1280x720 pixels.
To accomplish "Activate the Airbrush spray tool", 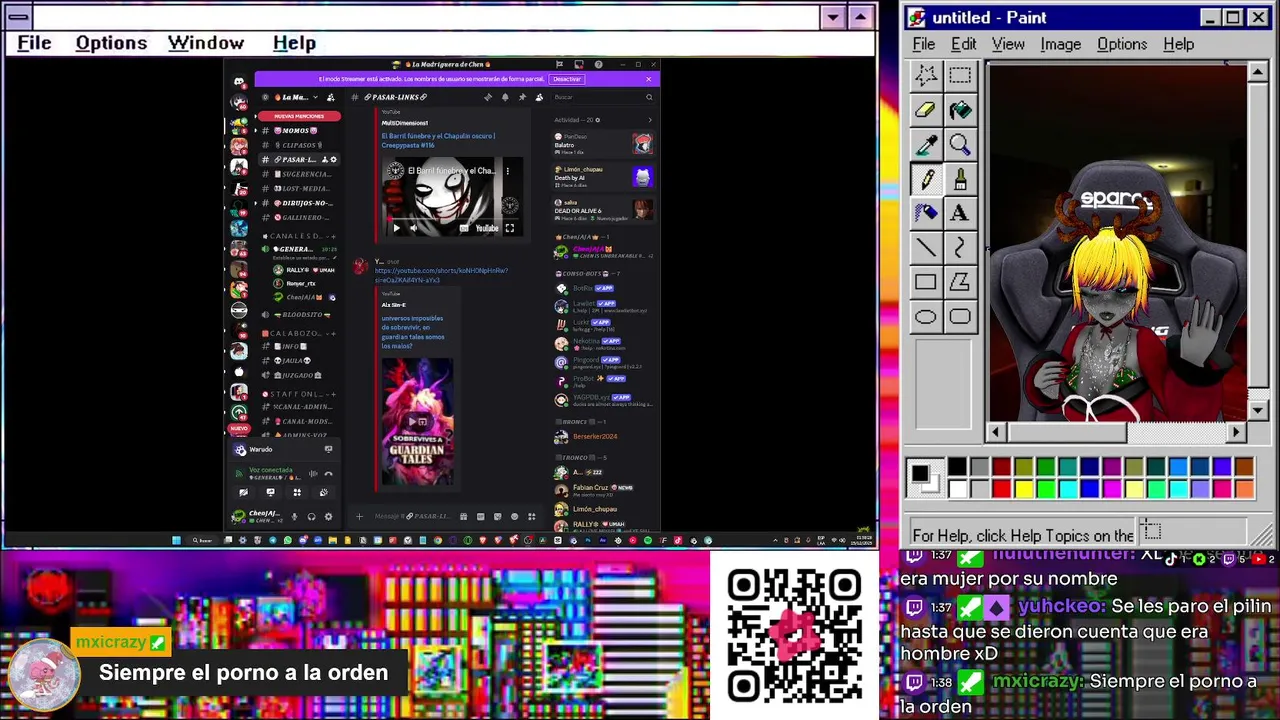I will [x=926, y=213].
